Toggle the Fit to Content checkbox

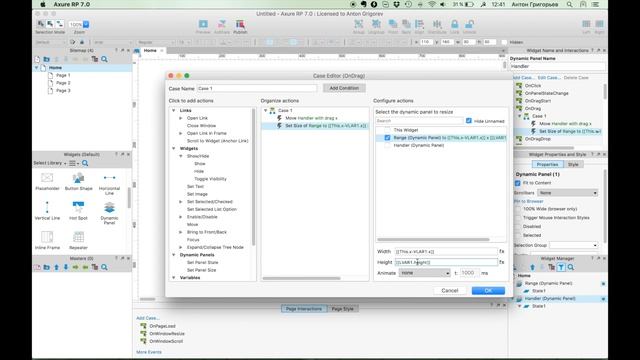pyautogui.click(x=518, y=183)
